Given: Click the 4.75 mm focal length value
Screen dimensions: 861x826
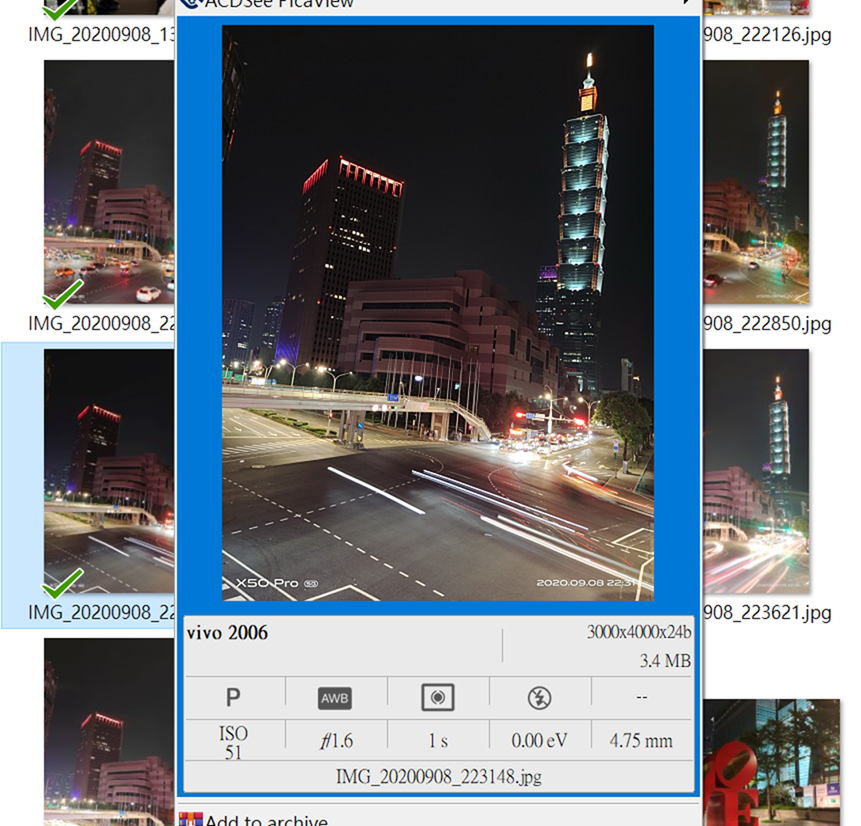Looking at the screenshot, I should point(640,741).
